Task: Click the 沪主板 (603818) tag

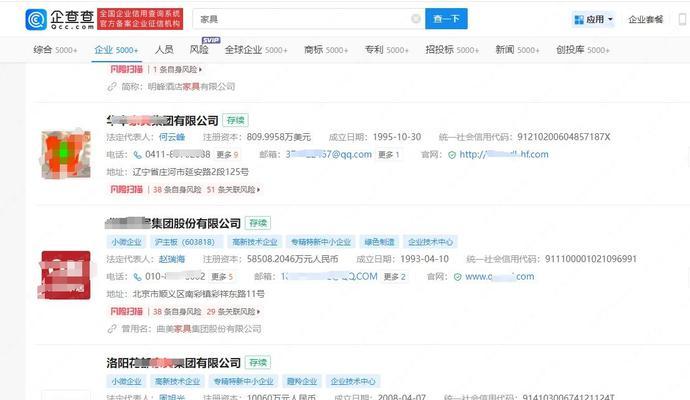Action: click(185, 242)
